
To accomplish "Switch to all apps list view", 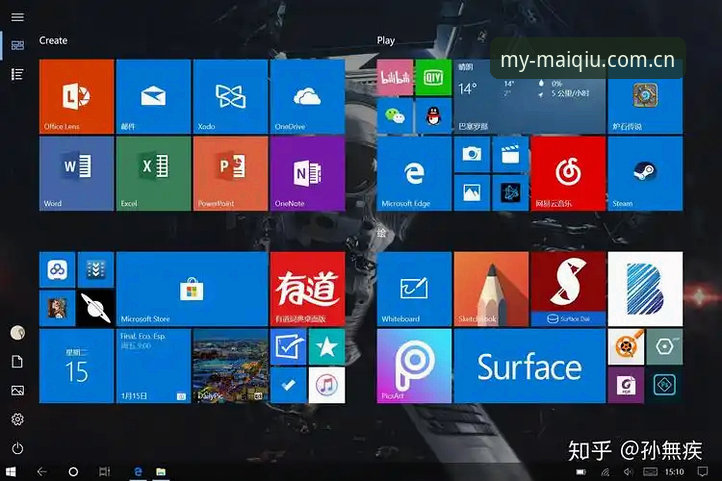I will click(x=17, y=74).
